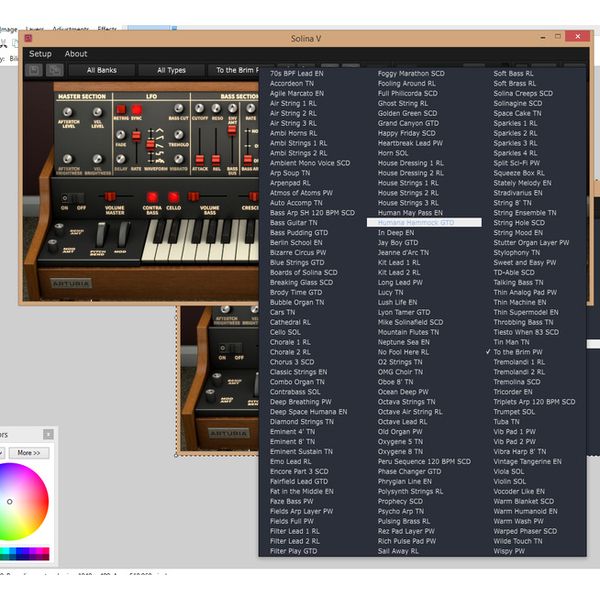
Task: Open the All Types dropdown
Action: pyautogui.click(x=171, y=70)
